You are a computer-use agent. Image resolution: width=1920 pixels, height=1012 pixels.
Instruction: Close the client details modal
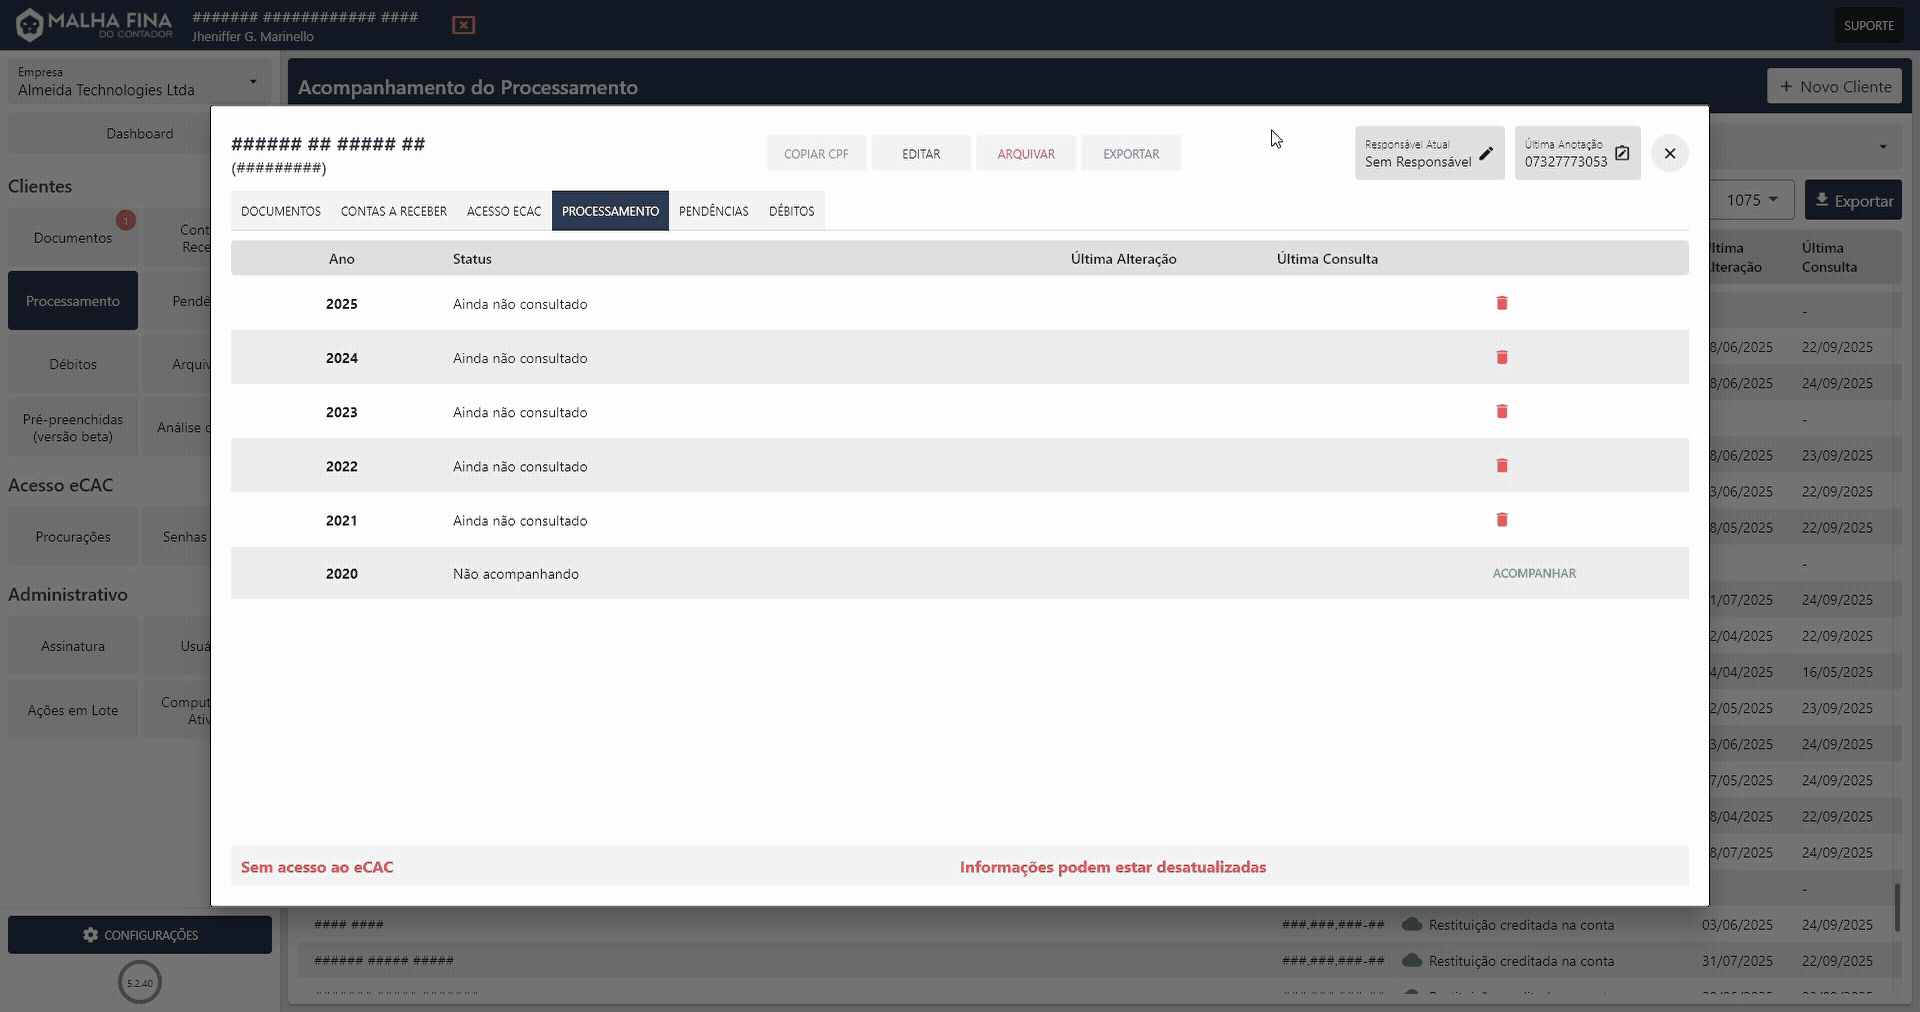1669,153
